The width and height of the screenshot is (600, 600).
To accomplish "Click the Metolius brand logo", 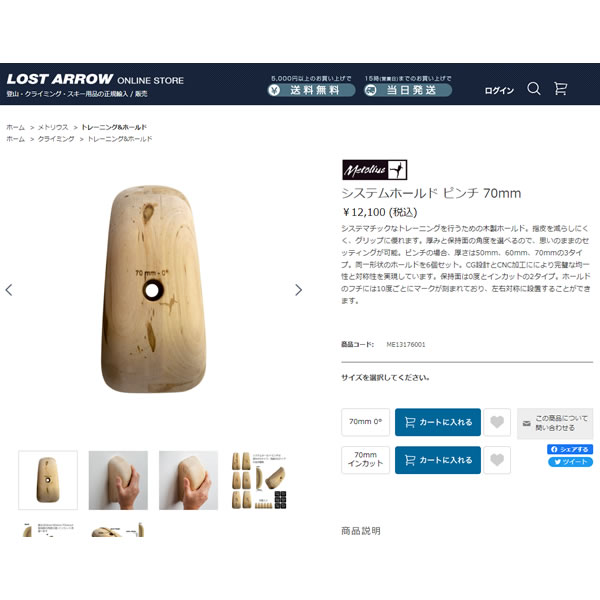I will pos(375,170).
